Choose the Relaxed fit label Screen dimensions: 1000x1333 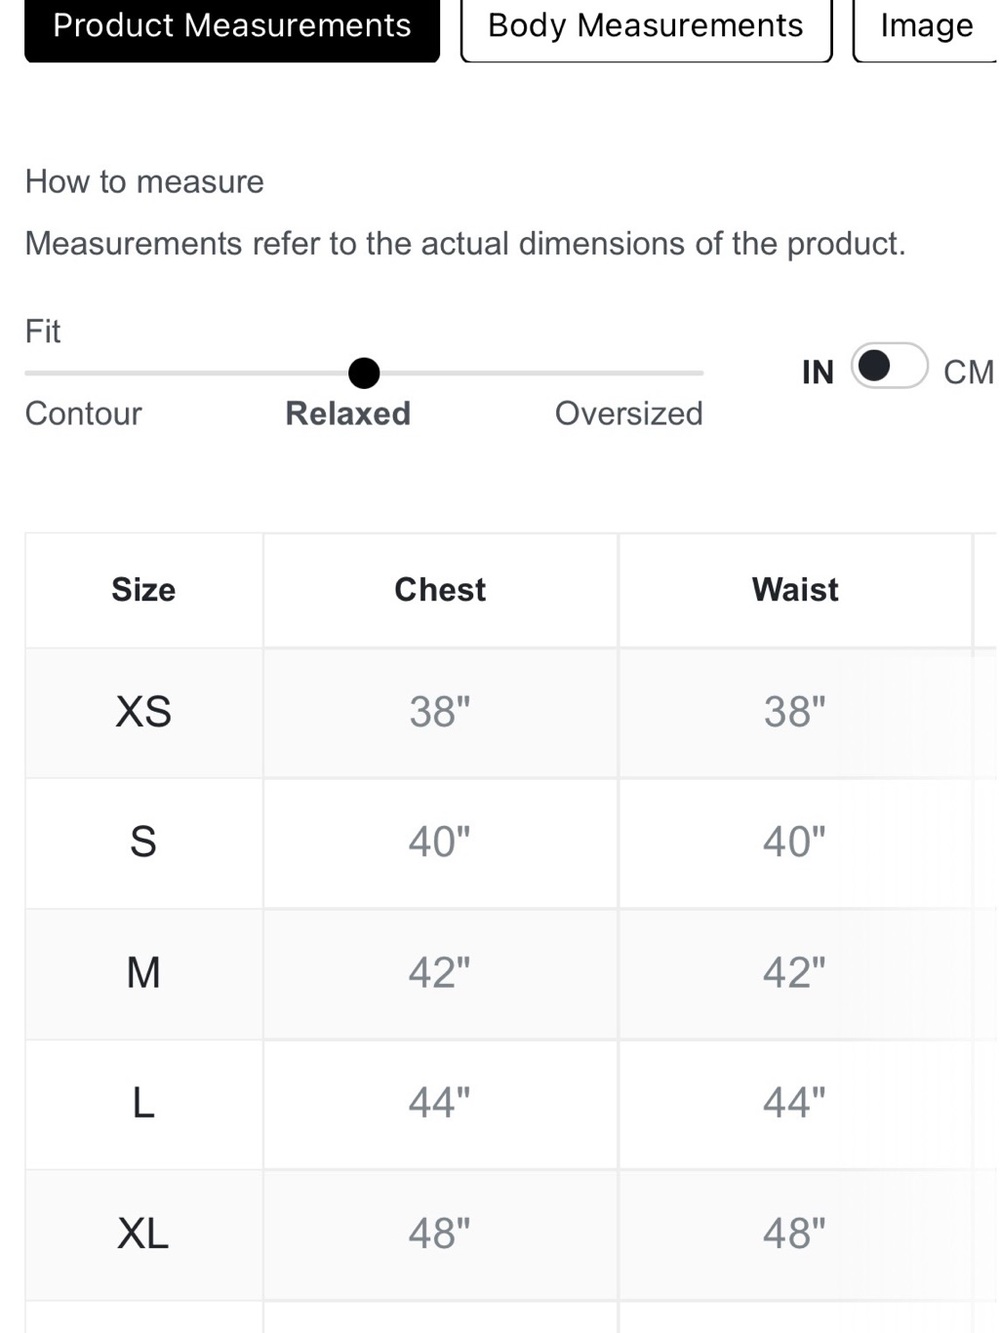(x=348, y=413)
